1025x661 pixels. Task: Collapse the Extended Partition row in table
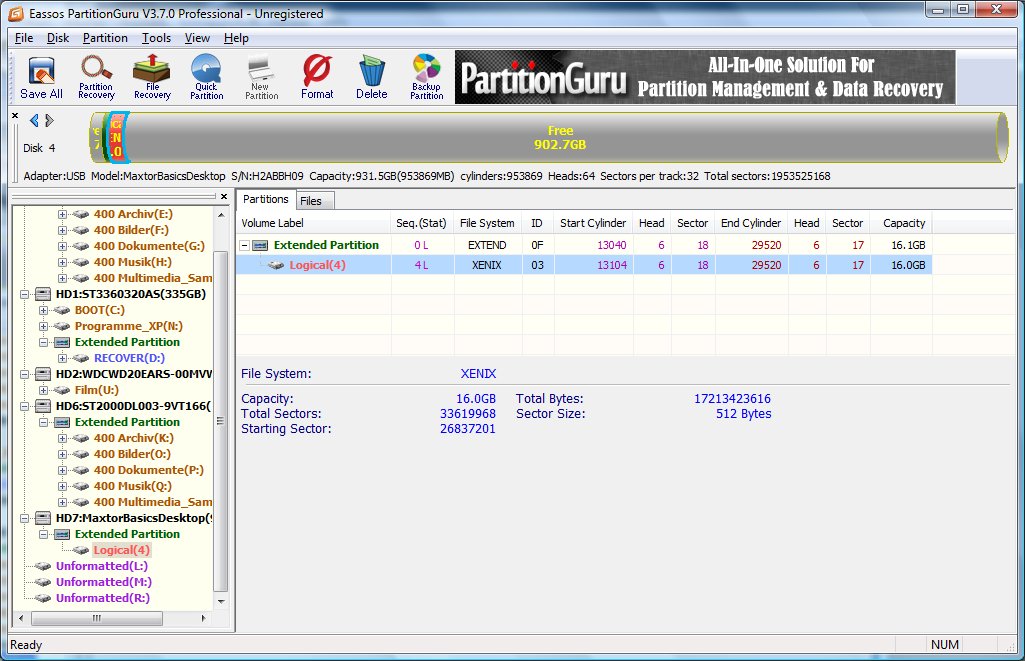244,245
